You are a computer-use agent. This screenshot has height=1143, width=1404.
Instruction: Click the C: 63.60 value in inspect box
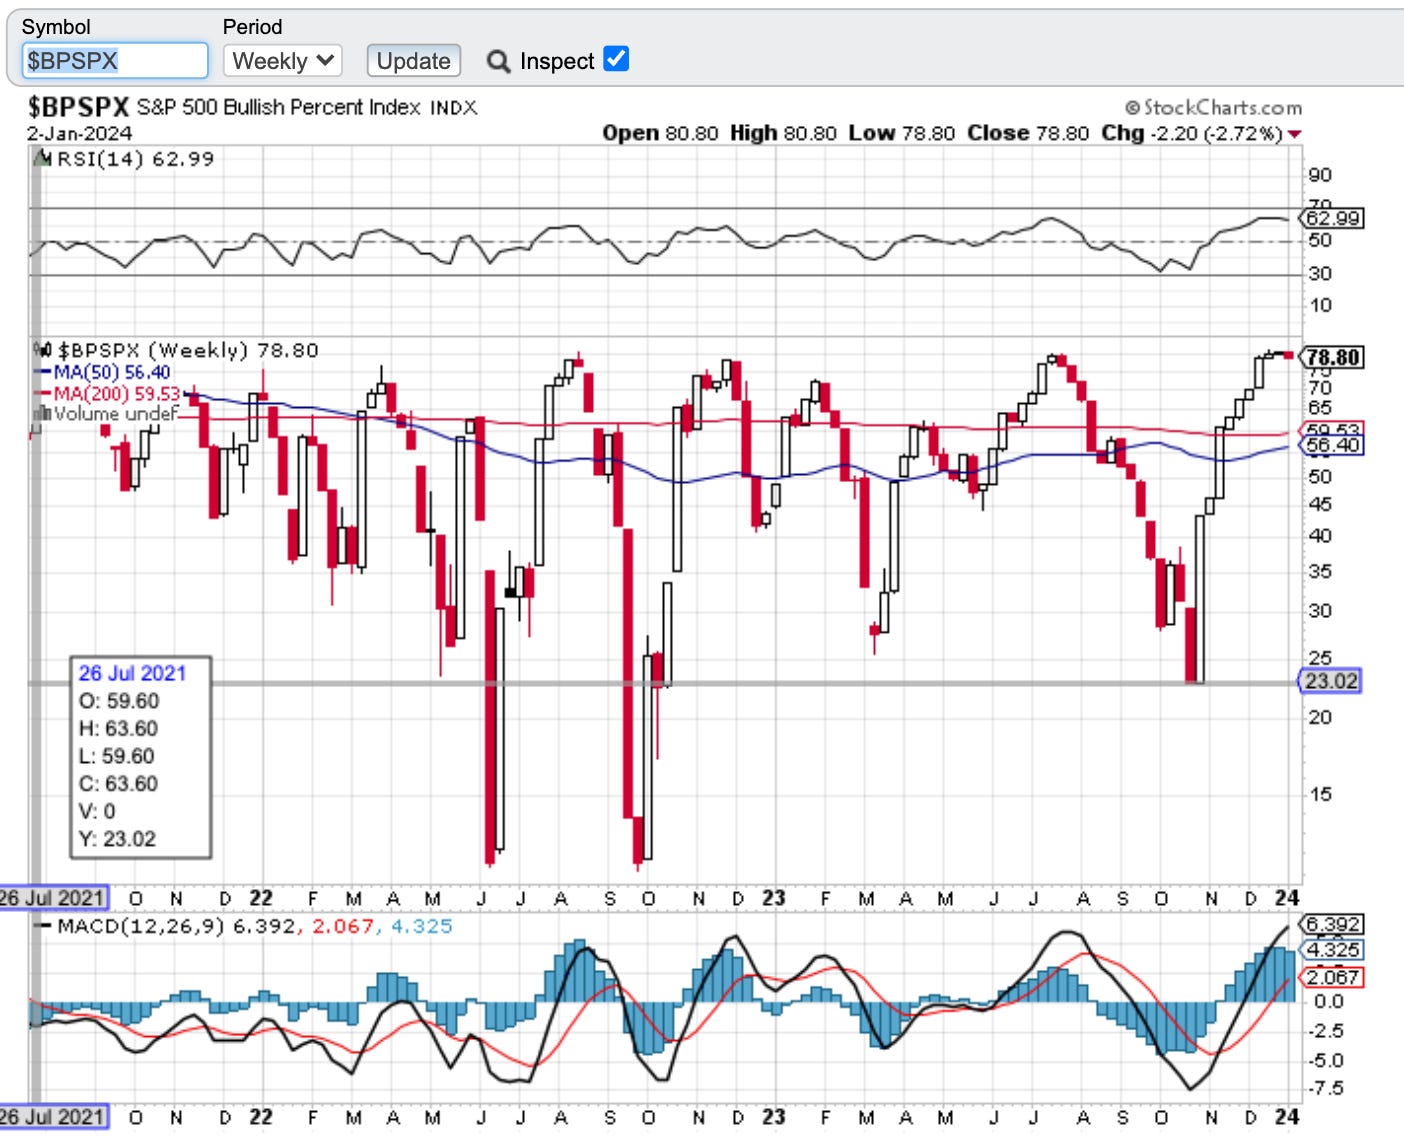[118, 783]
